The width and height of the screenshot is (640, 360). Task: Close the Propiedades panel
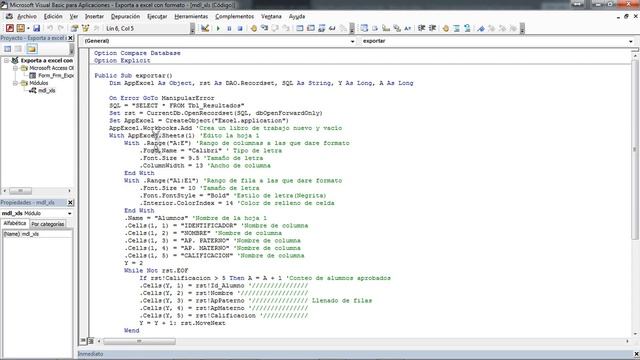tap(70, 202)
